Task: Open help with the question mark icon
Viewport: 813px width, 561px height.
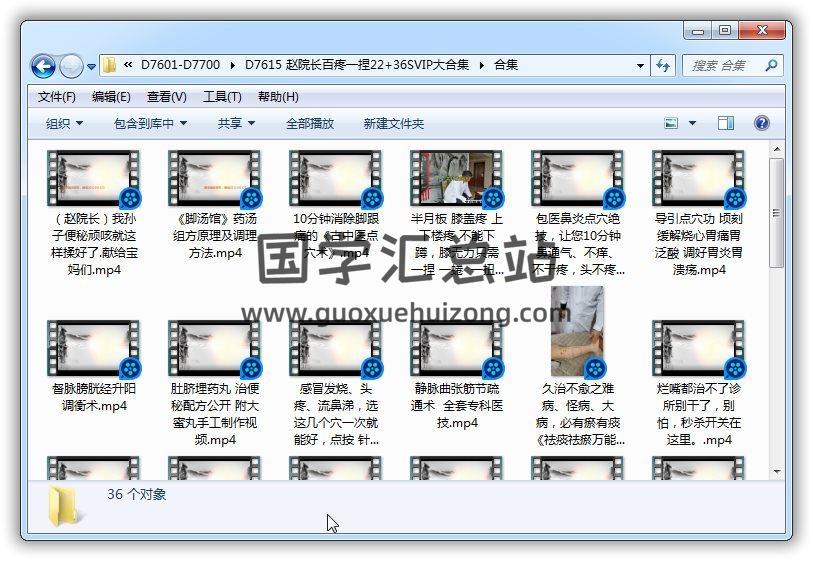Action: 761,123
